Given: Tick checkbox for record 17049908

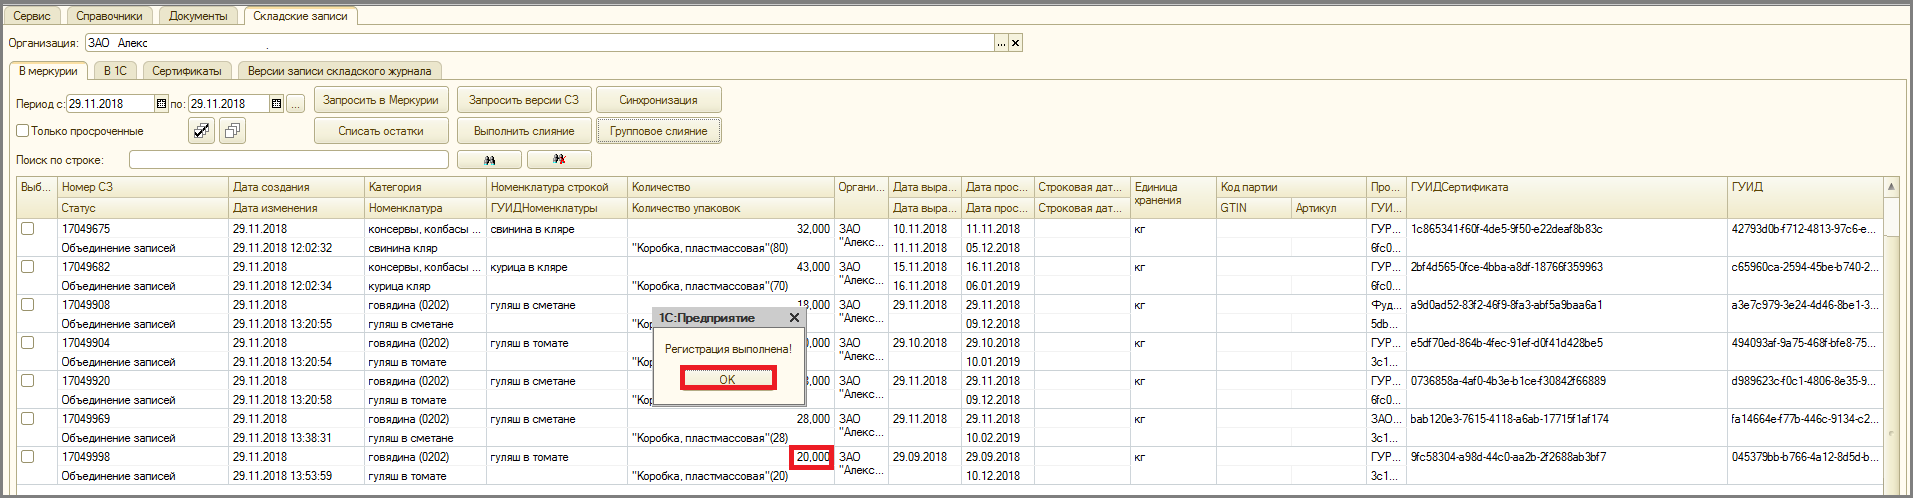Looking at the screenshot, I should (28, 305).
